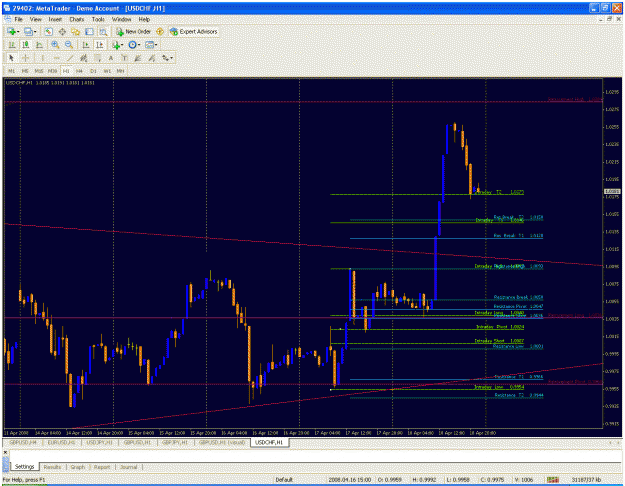
Task: Open the Tools menu
Action: tap(98, 19)
